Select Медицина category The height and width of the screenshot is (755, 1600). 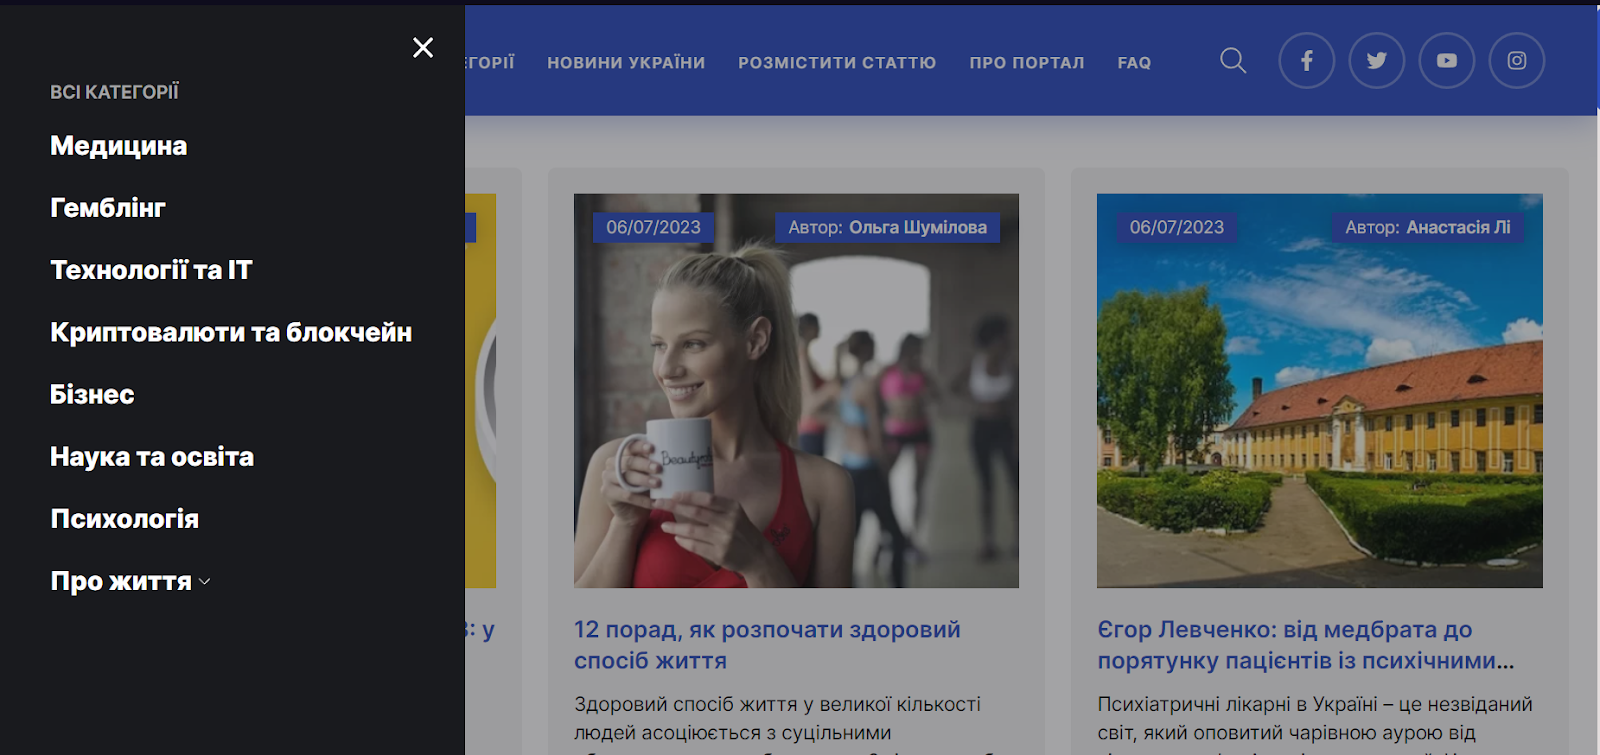click(x=119, y=146)
